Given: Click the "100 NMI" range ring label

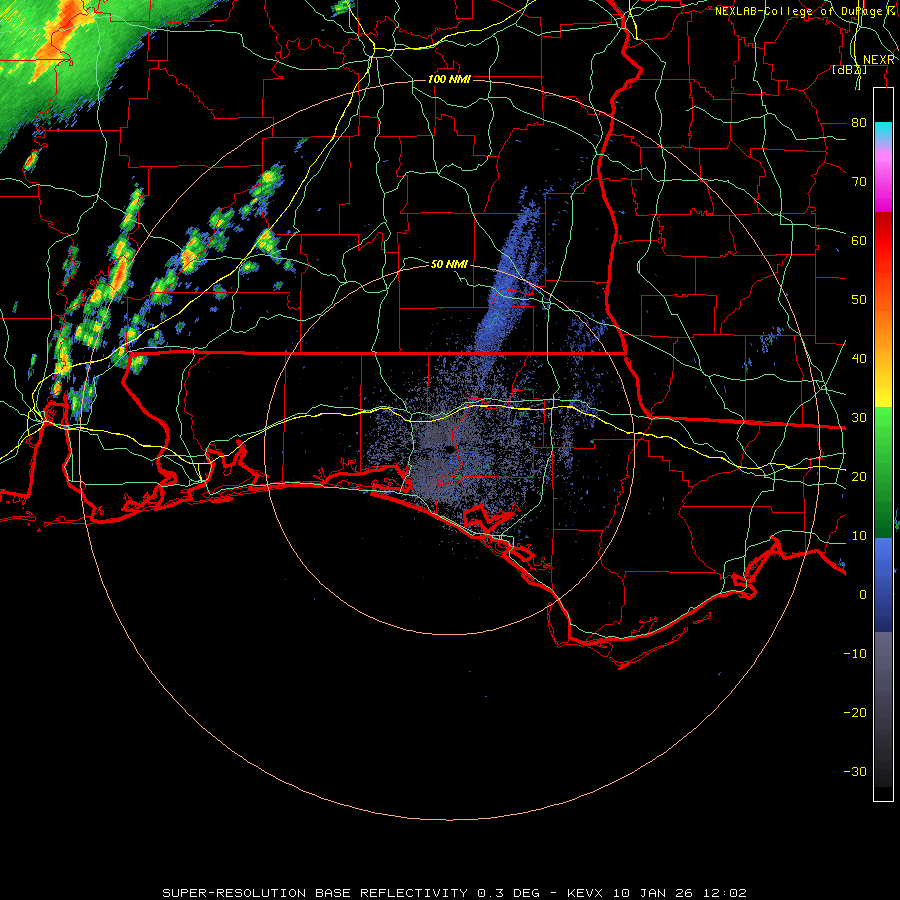Looking at the screenshot, I should 449,79.
